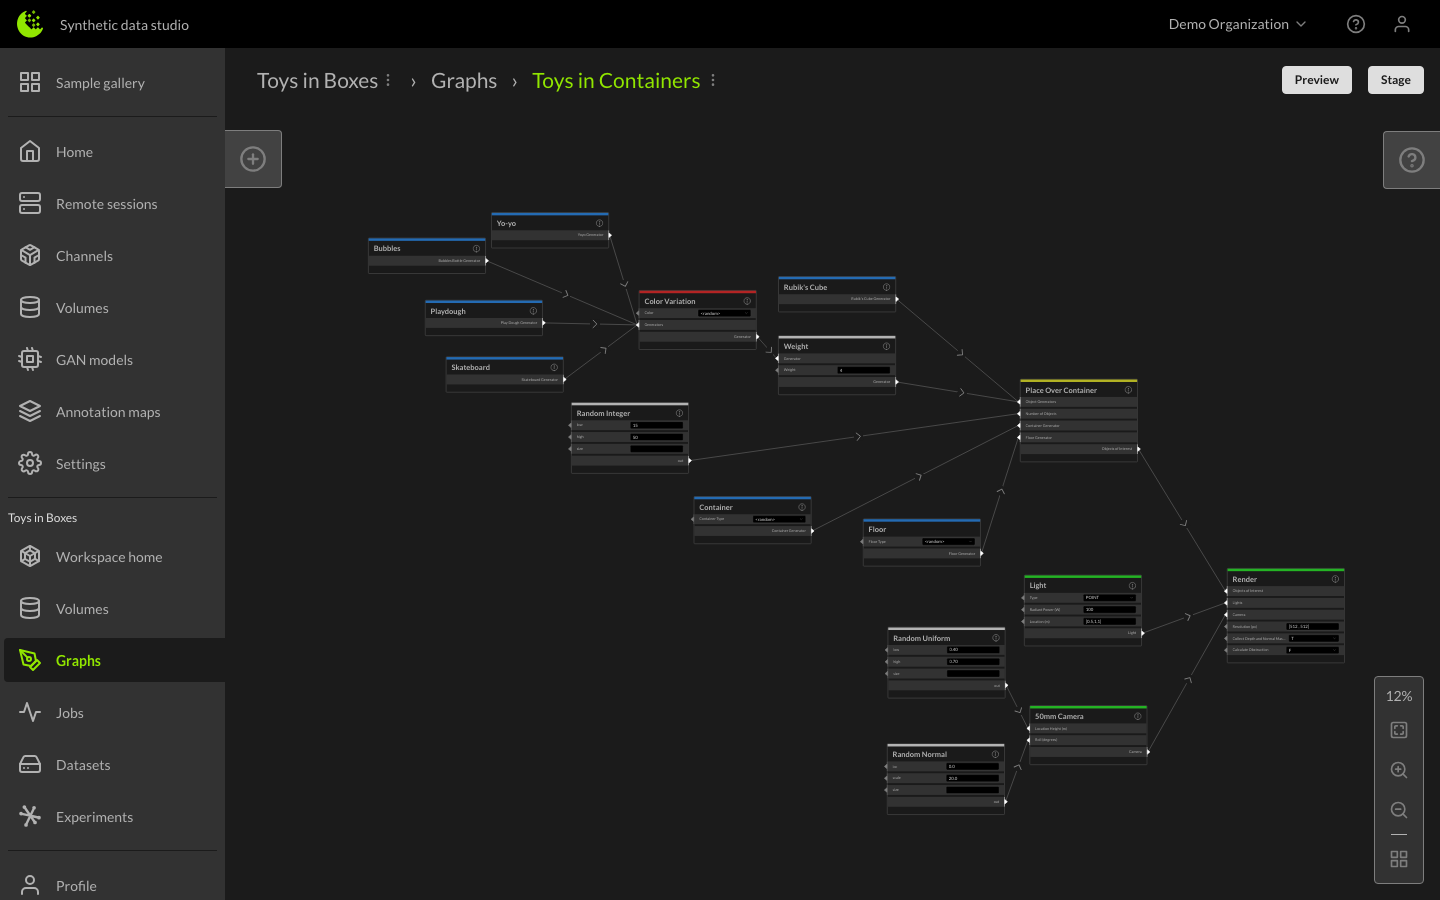1440x900 pixels.
Task: Open the graph help panel via question mark icon
Action: coord(1410,158)
